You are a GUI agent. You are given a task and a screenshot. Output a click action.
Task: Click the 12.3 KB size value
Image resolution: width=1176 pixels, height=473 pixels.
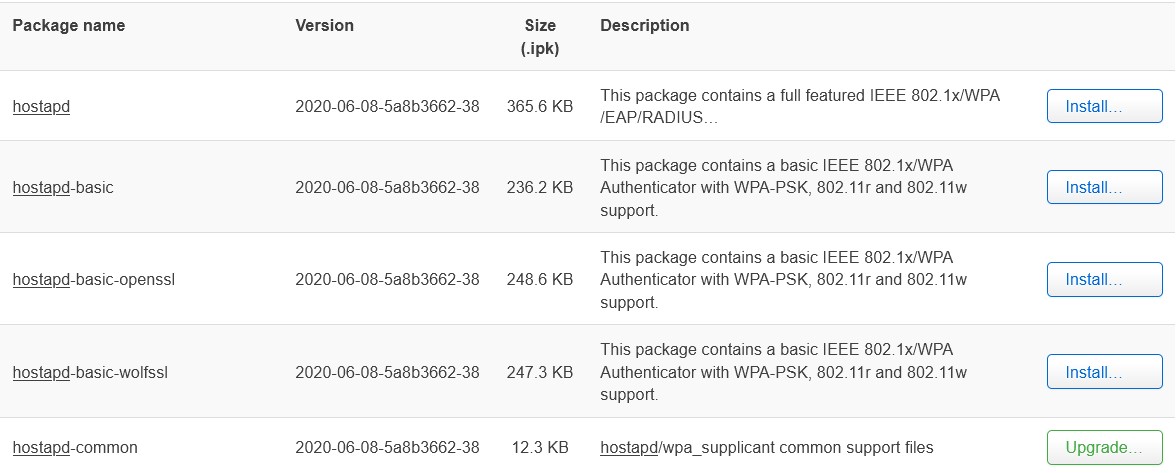(540, 448)
